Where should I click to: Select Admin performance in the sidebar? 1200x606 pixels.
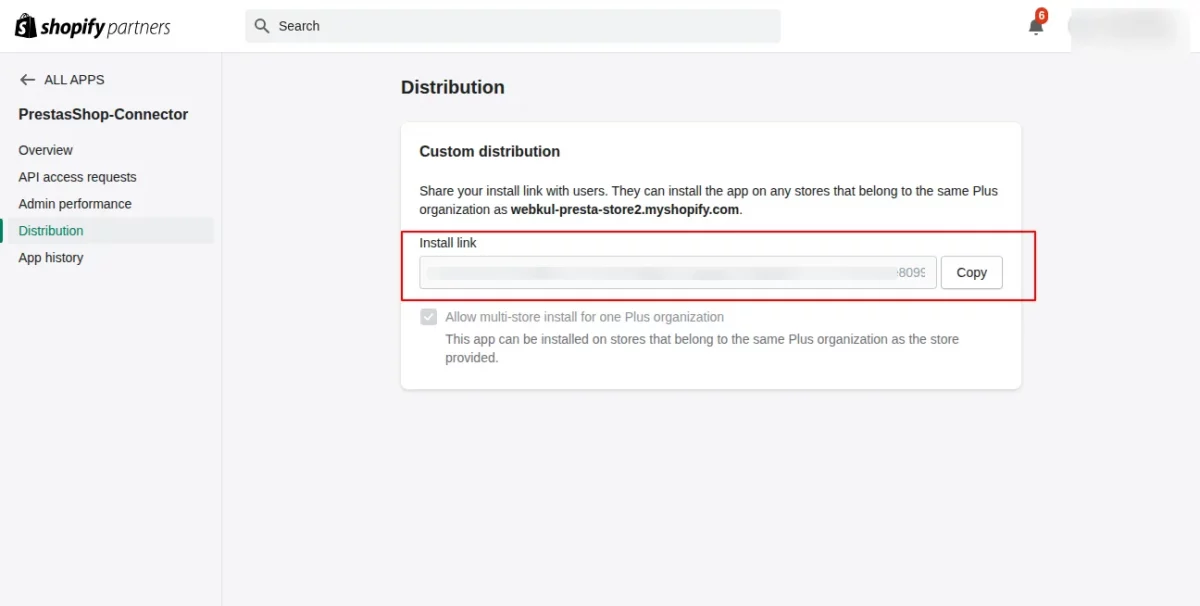75,204
